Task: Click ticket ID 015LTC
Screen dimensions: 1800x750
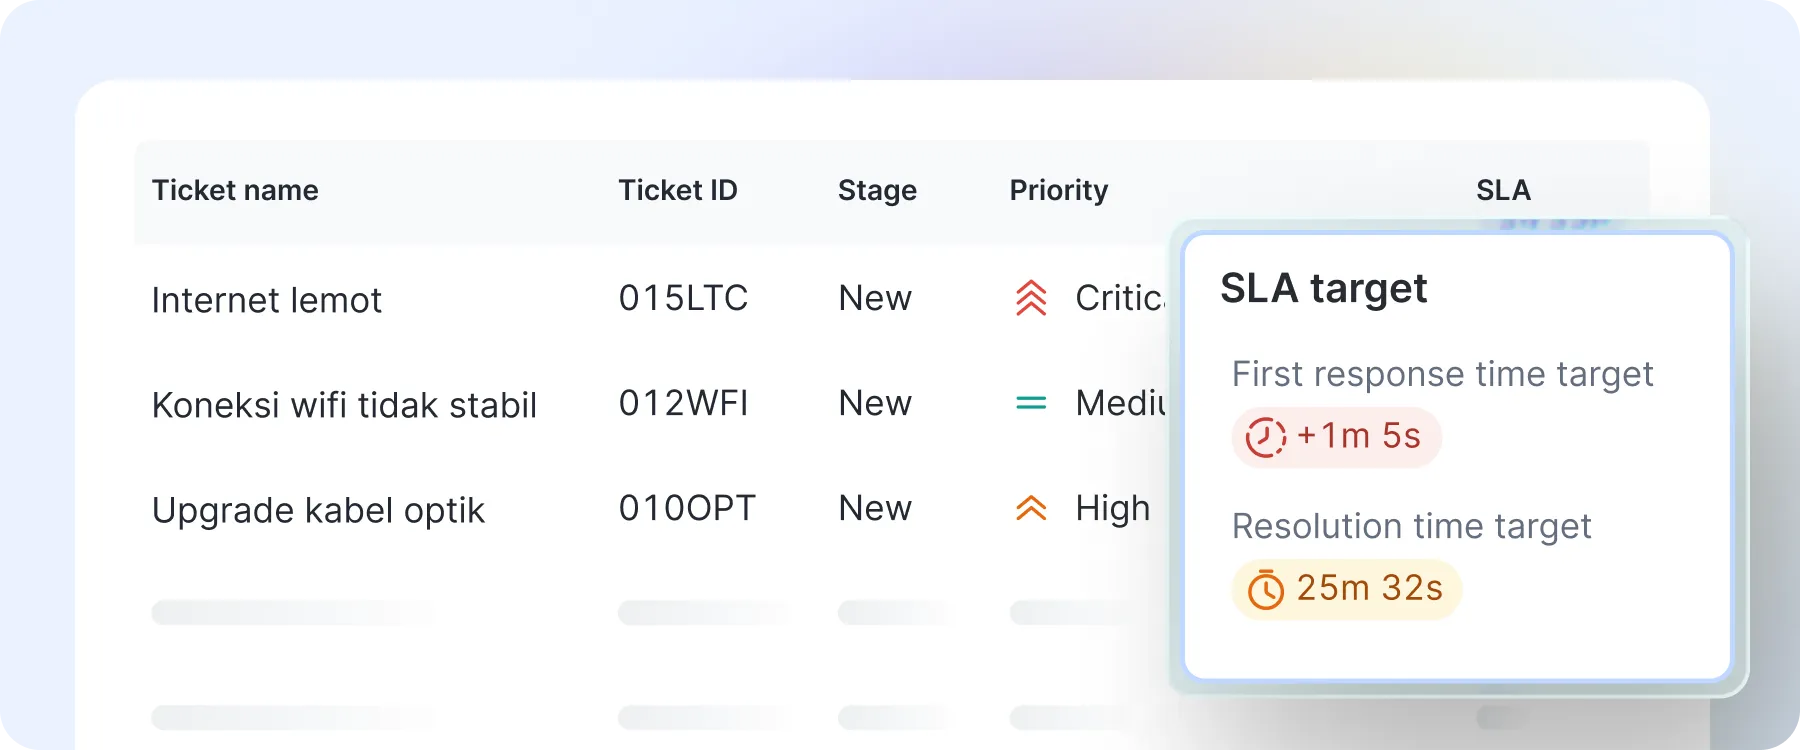Action: [x=683, y=298]
